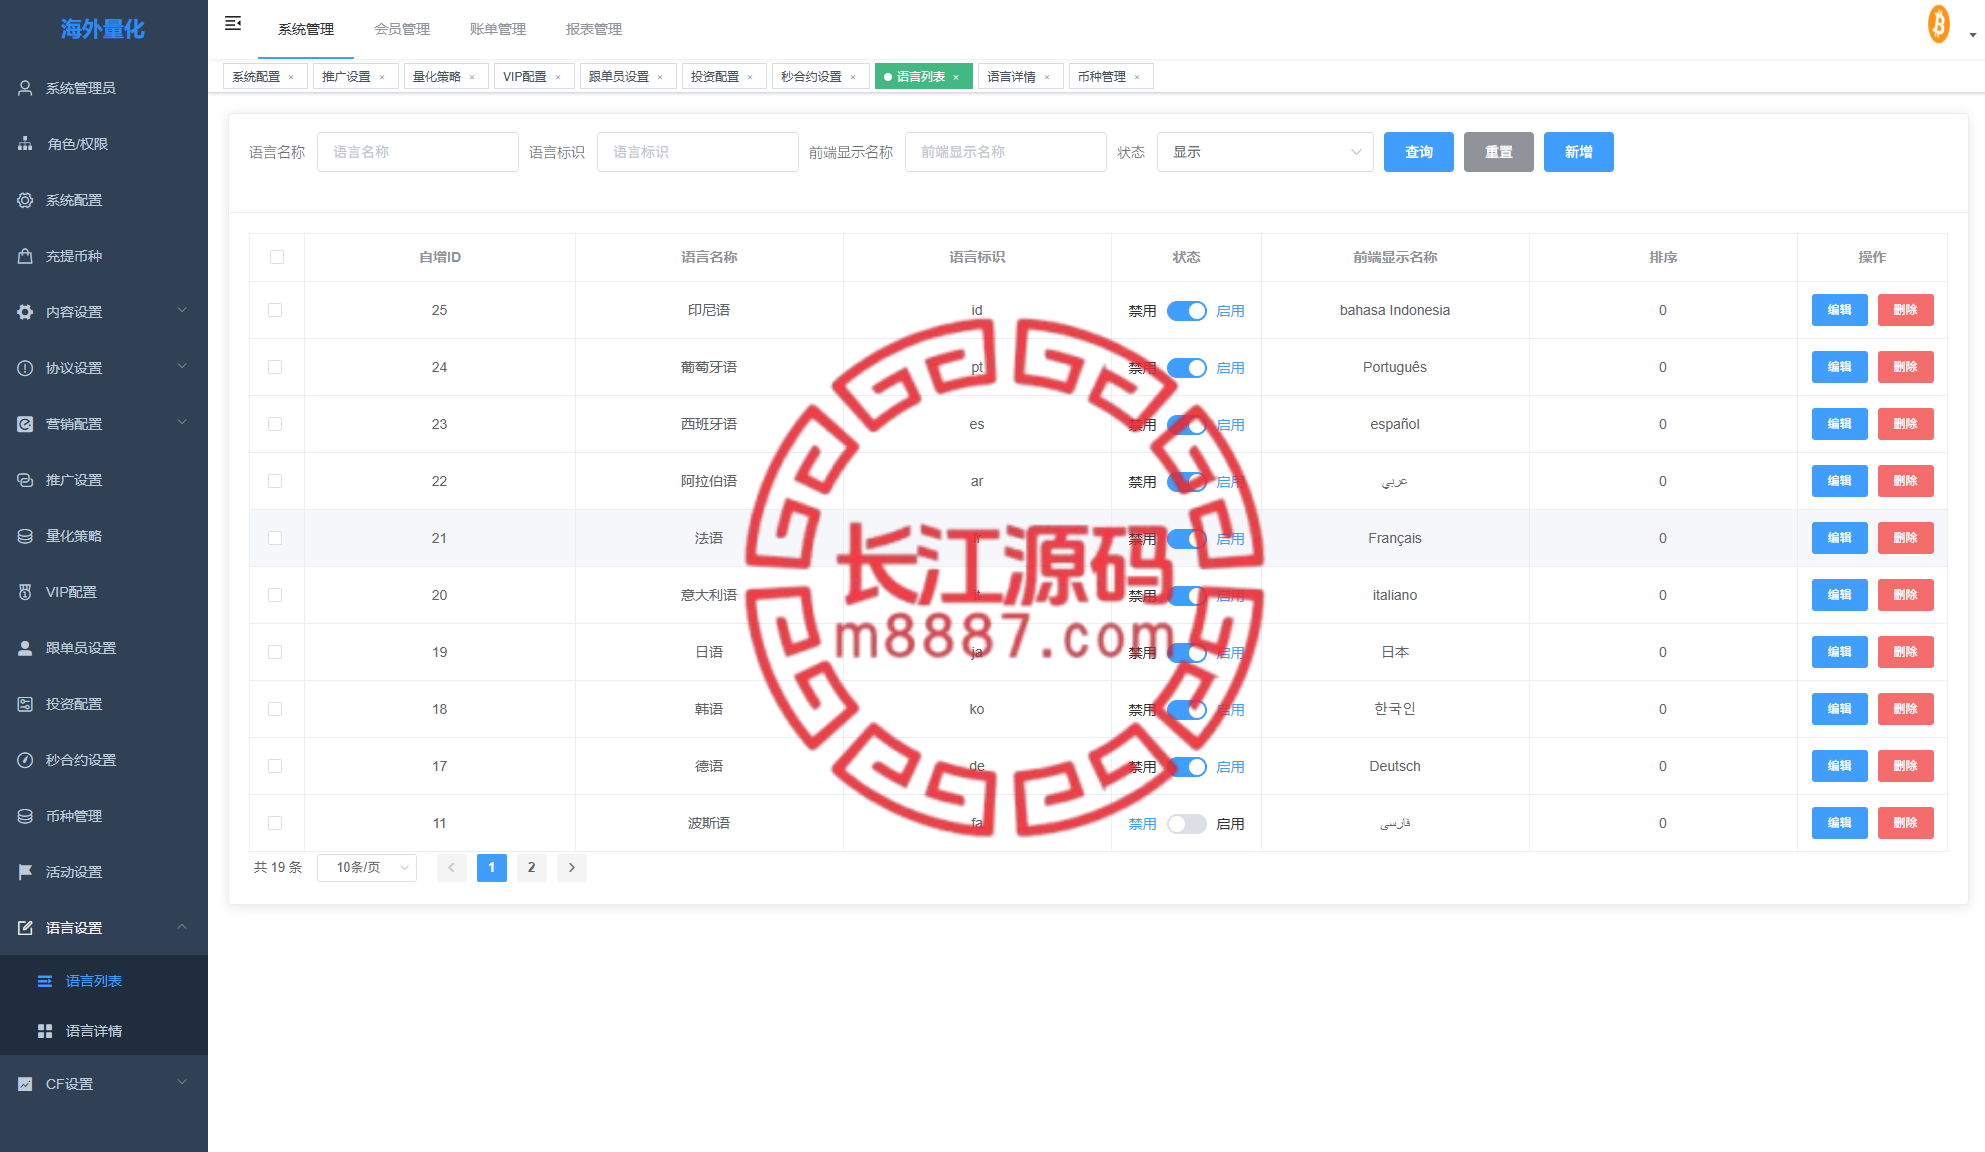The image size is (1985, 1152).
Task: Click the VIP配置 medal icon
Action: pos(25,592)
